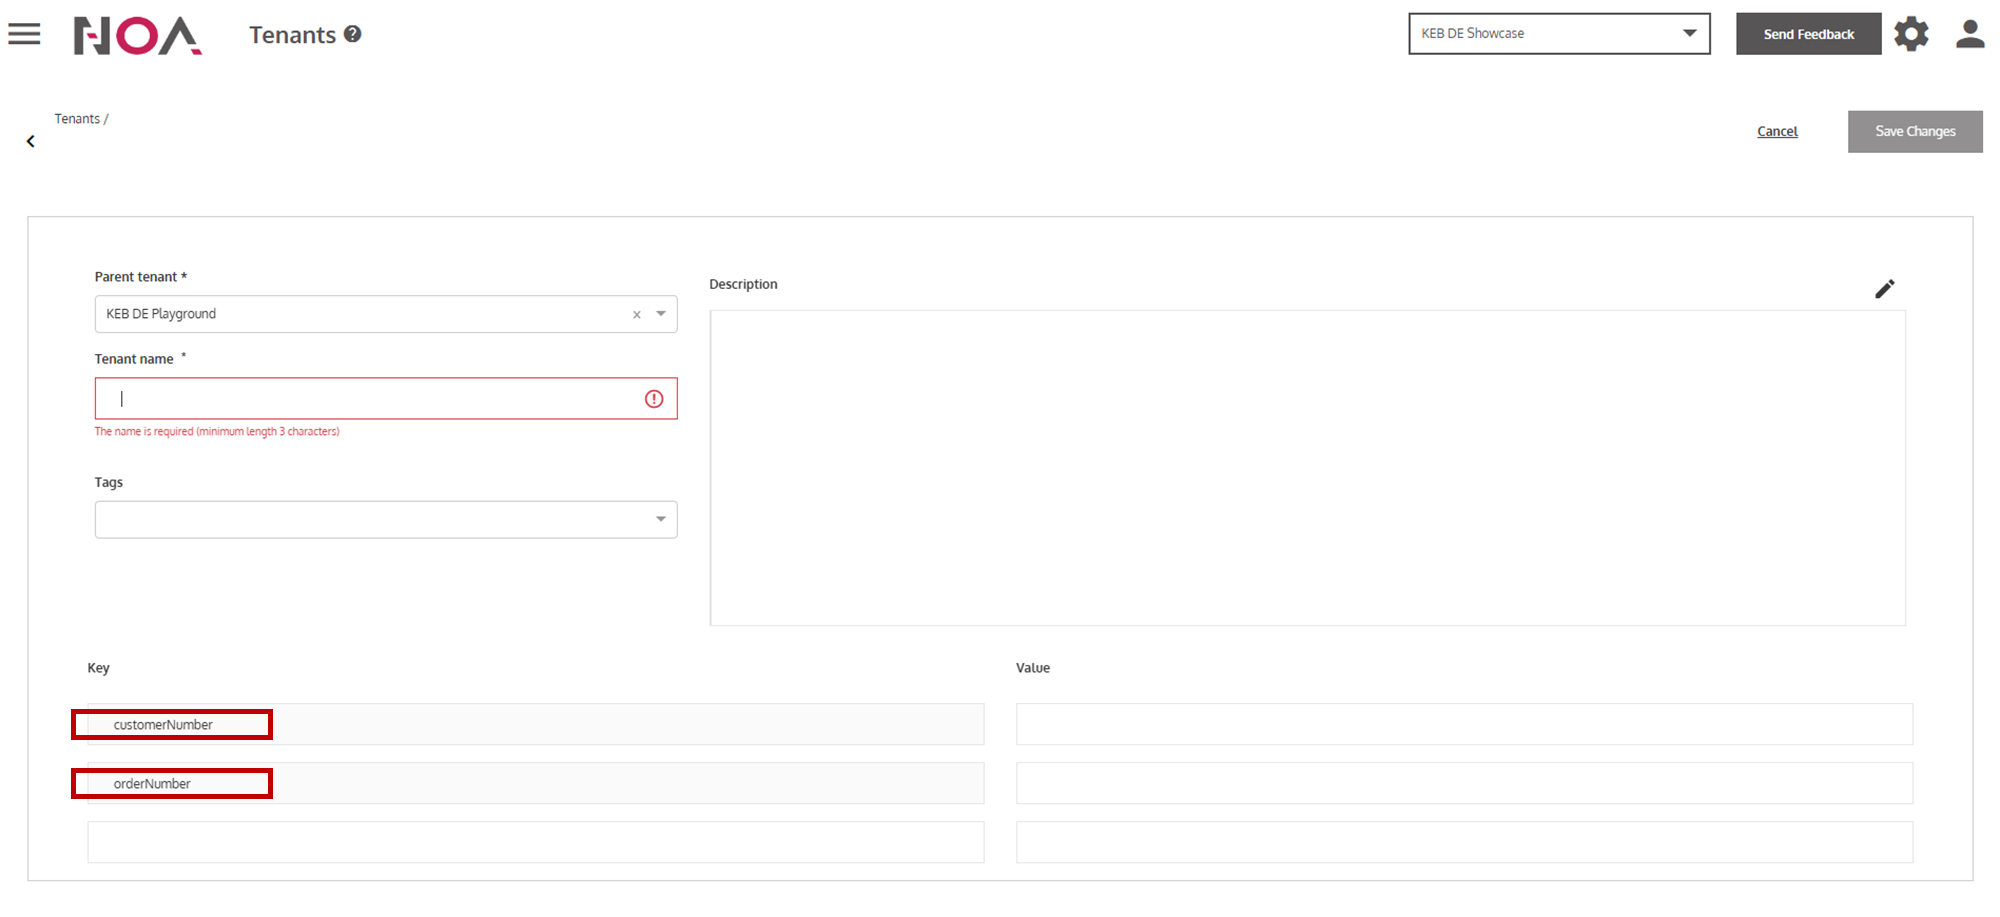
Task: Open the hamburger navigation menu
Action: pos(24,34)
